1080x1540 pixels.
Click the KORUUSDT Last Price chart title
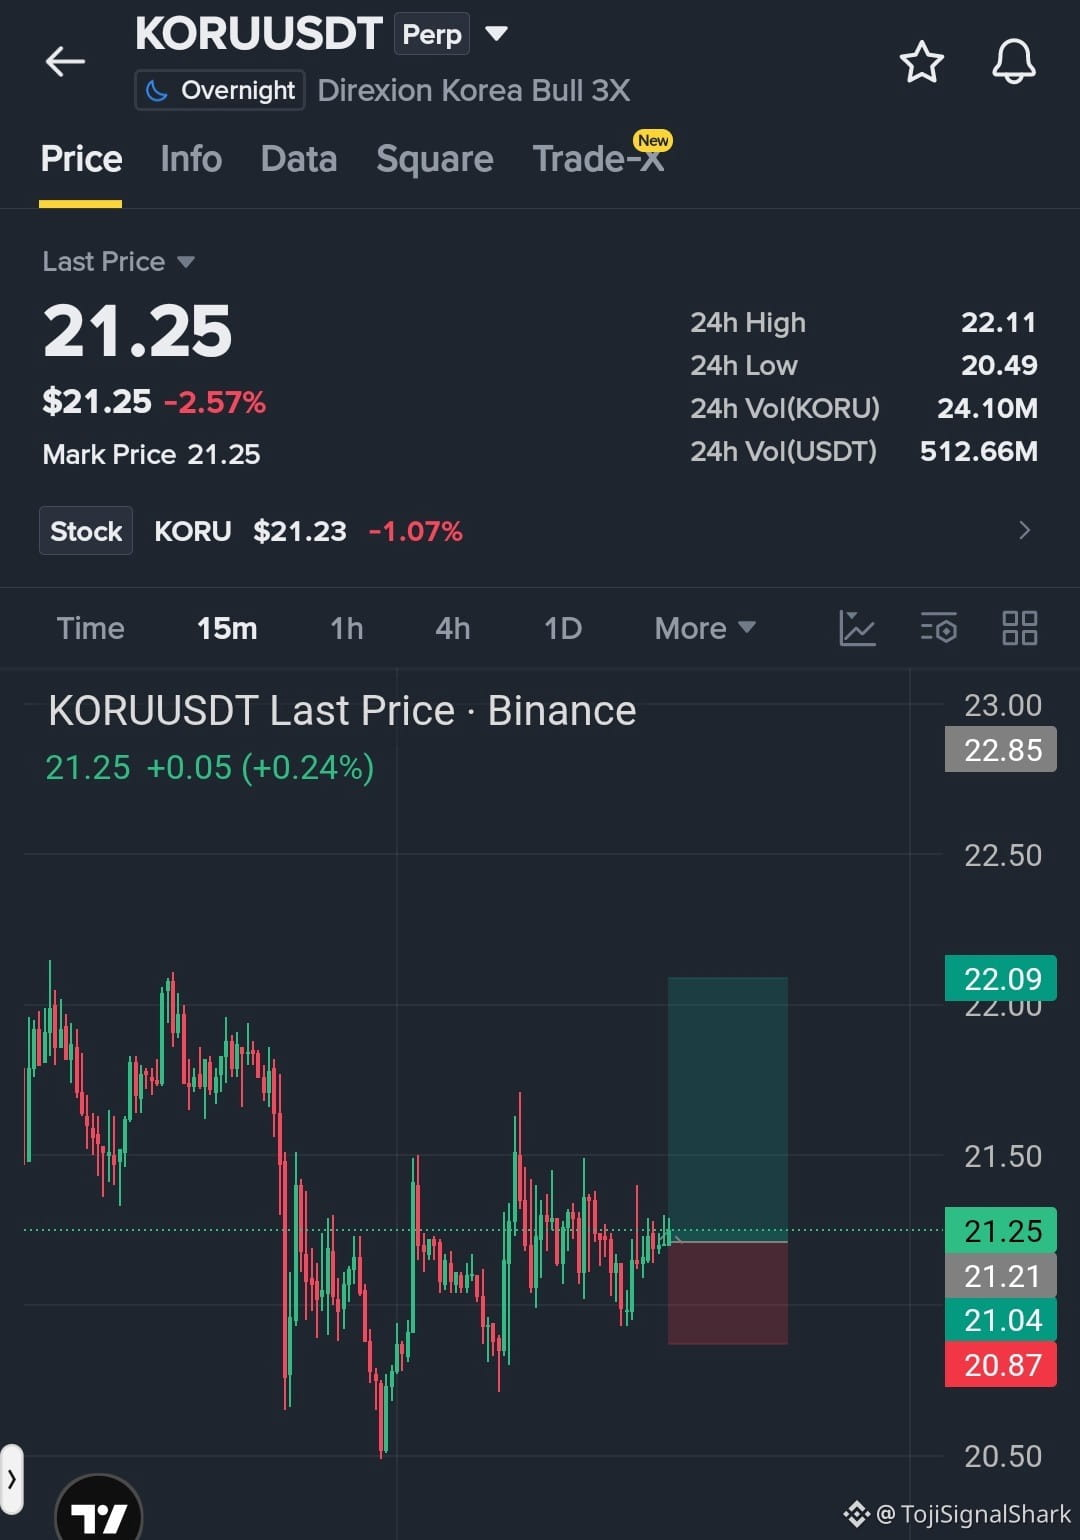(x=342, y=711)
